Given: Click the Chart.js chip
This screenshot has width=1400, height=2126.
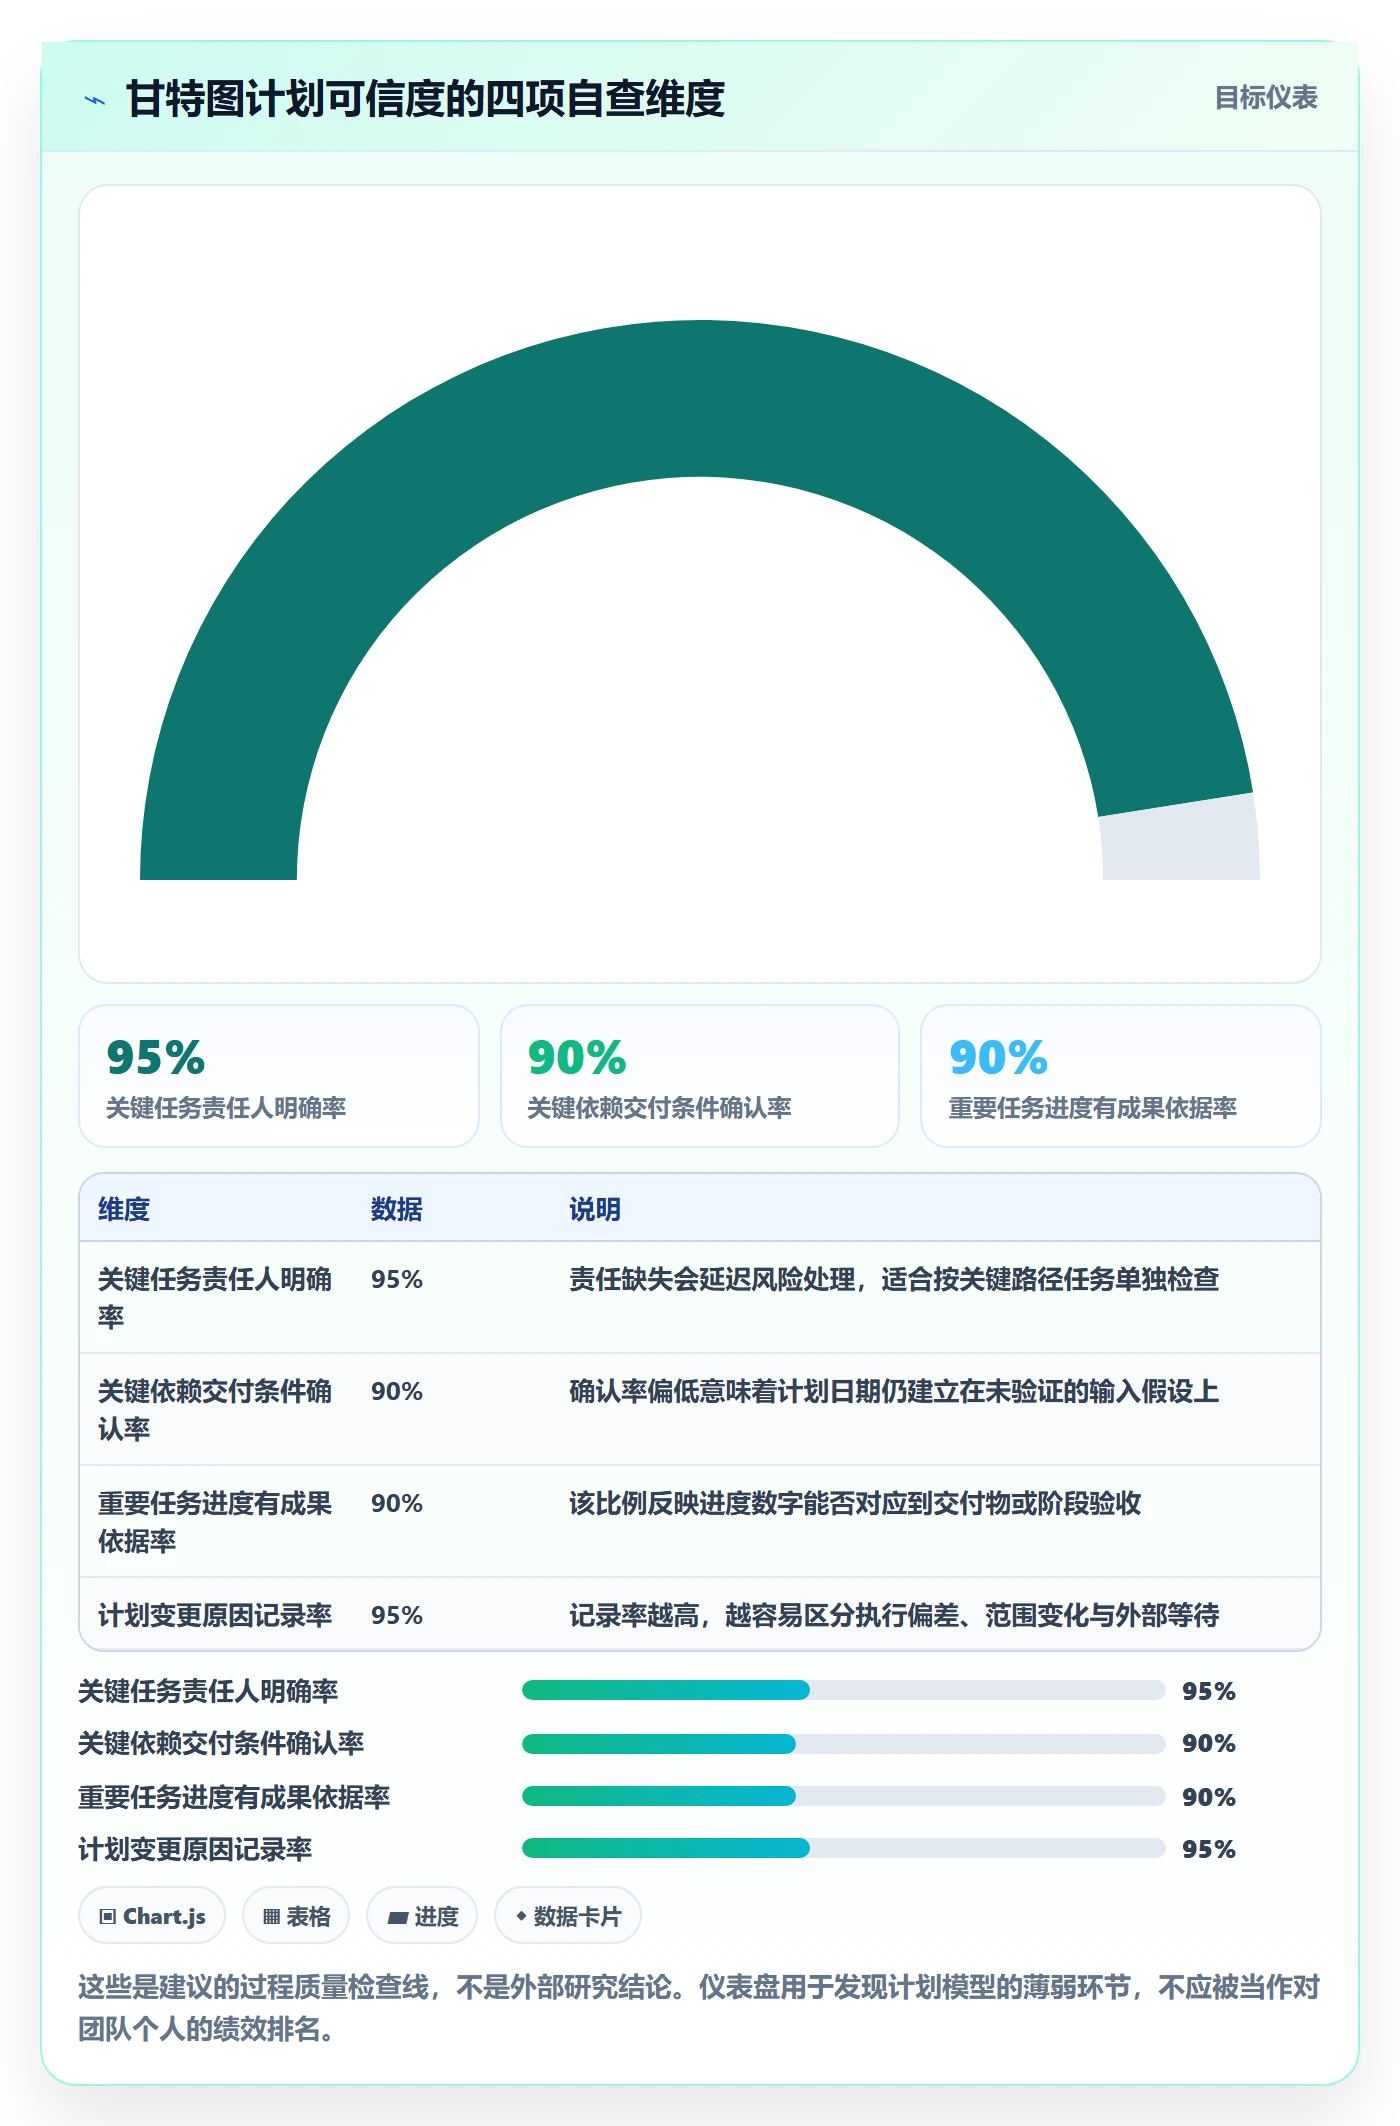Looking at the screenshot, I should (152, 1916).
